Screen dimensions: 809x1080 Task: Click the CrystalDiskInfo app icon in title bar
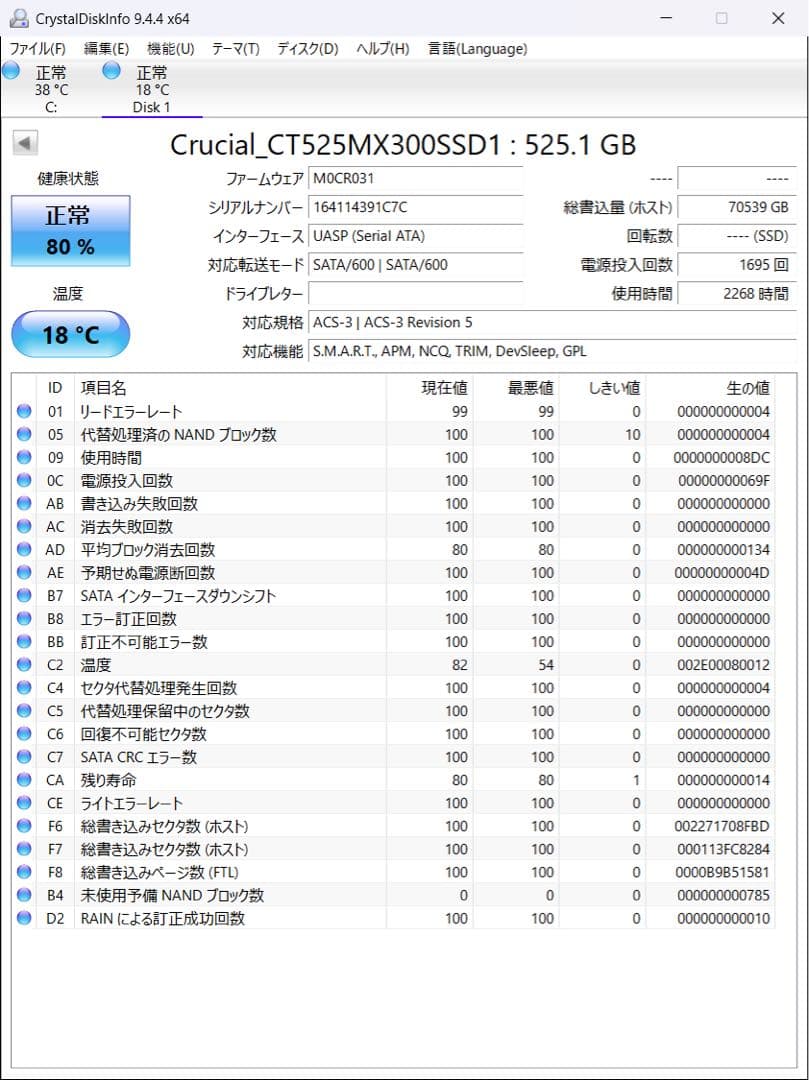19,19
